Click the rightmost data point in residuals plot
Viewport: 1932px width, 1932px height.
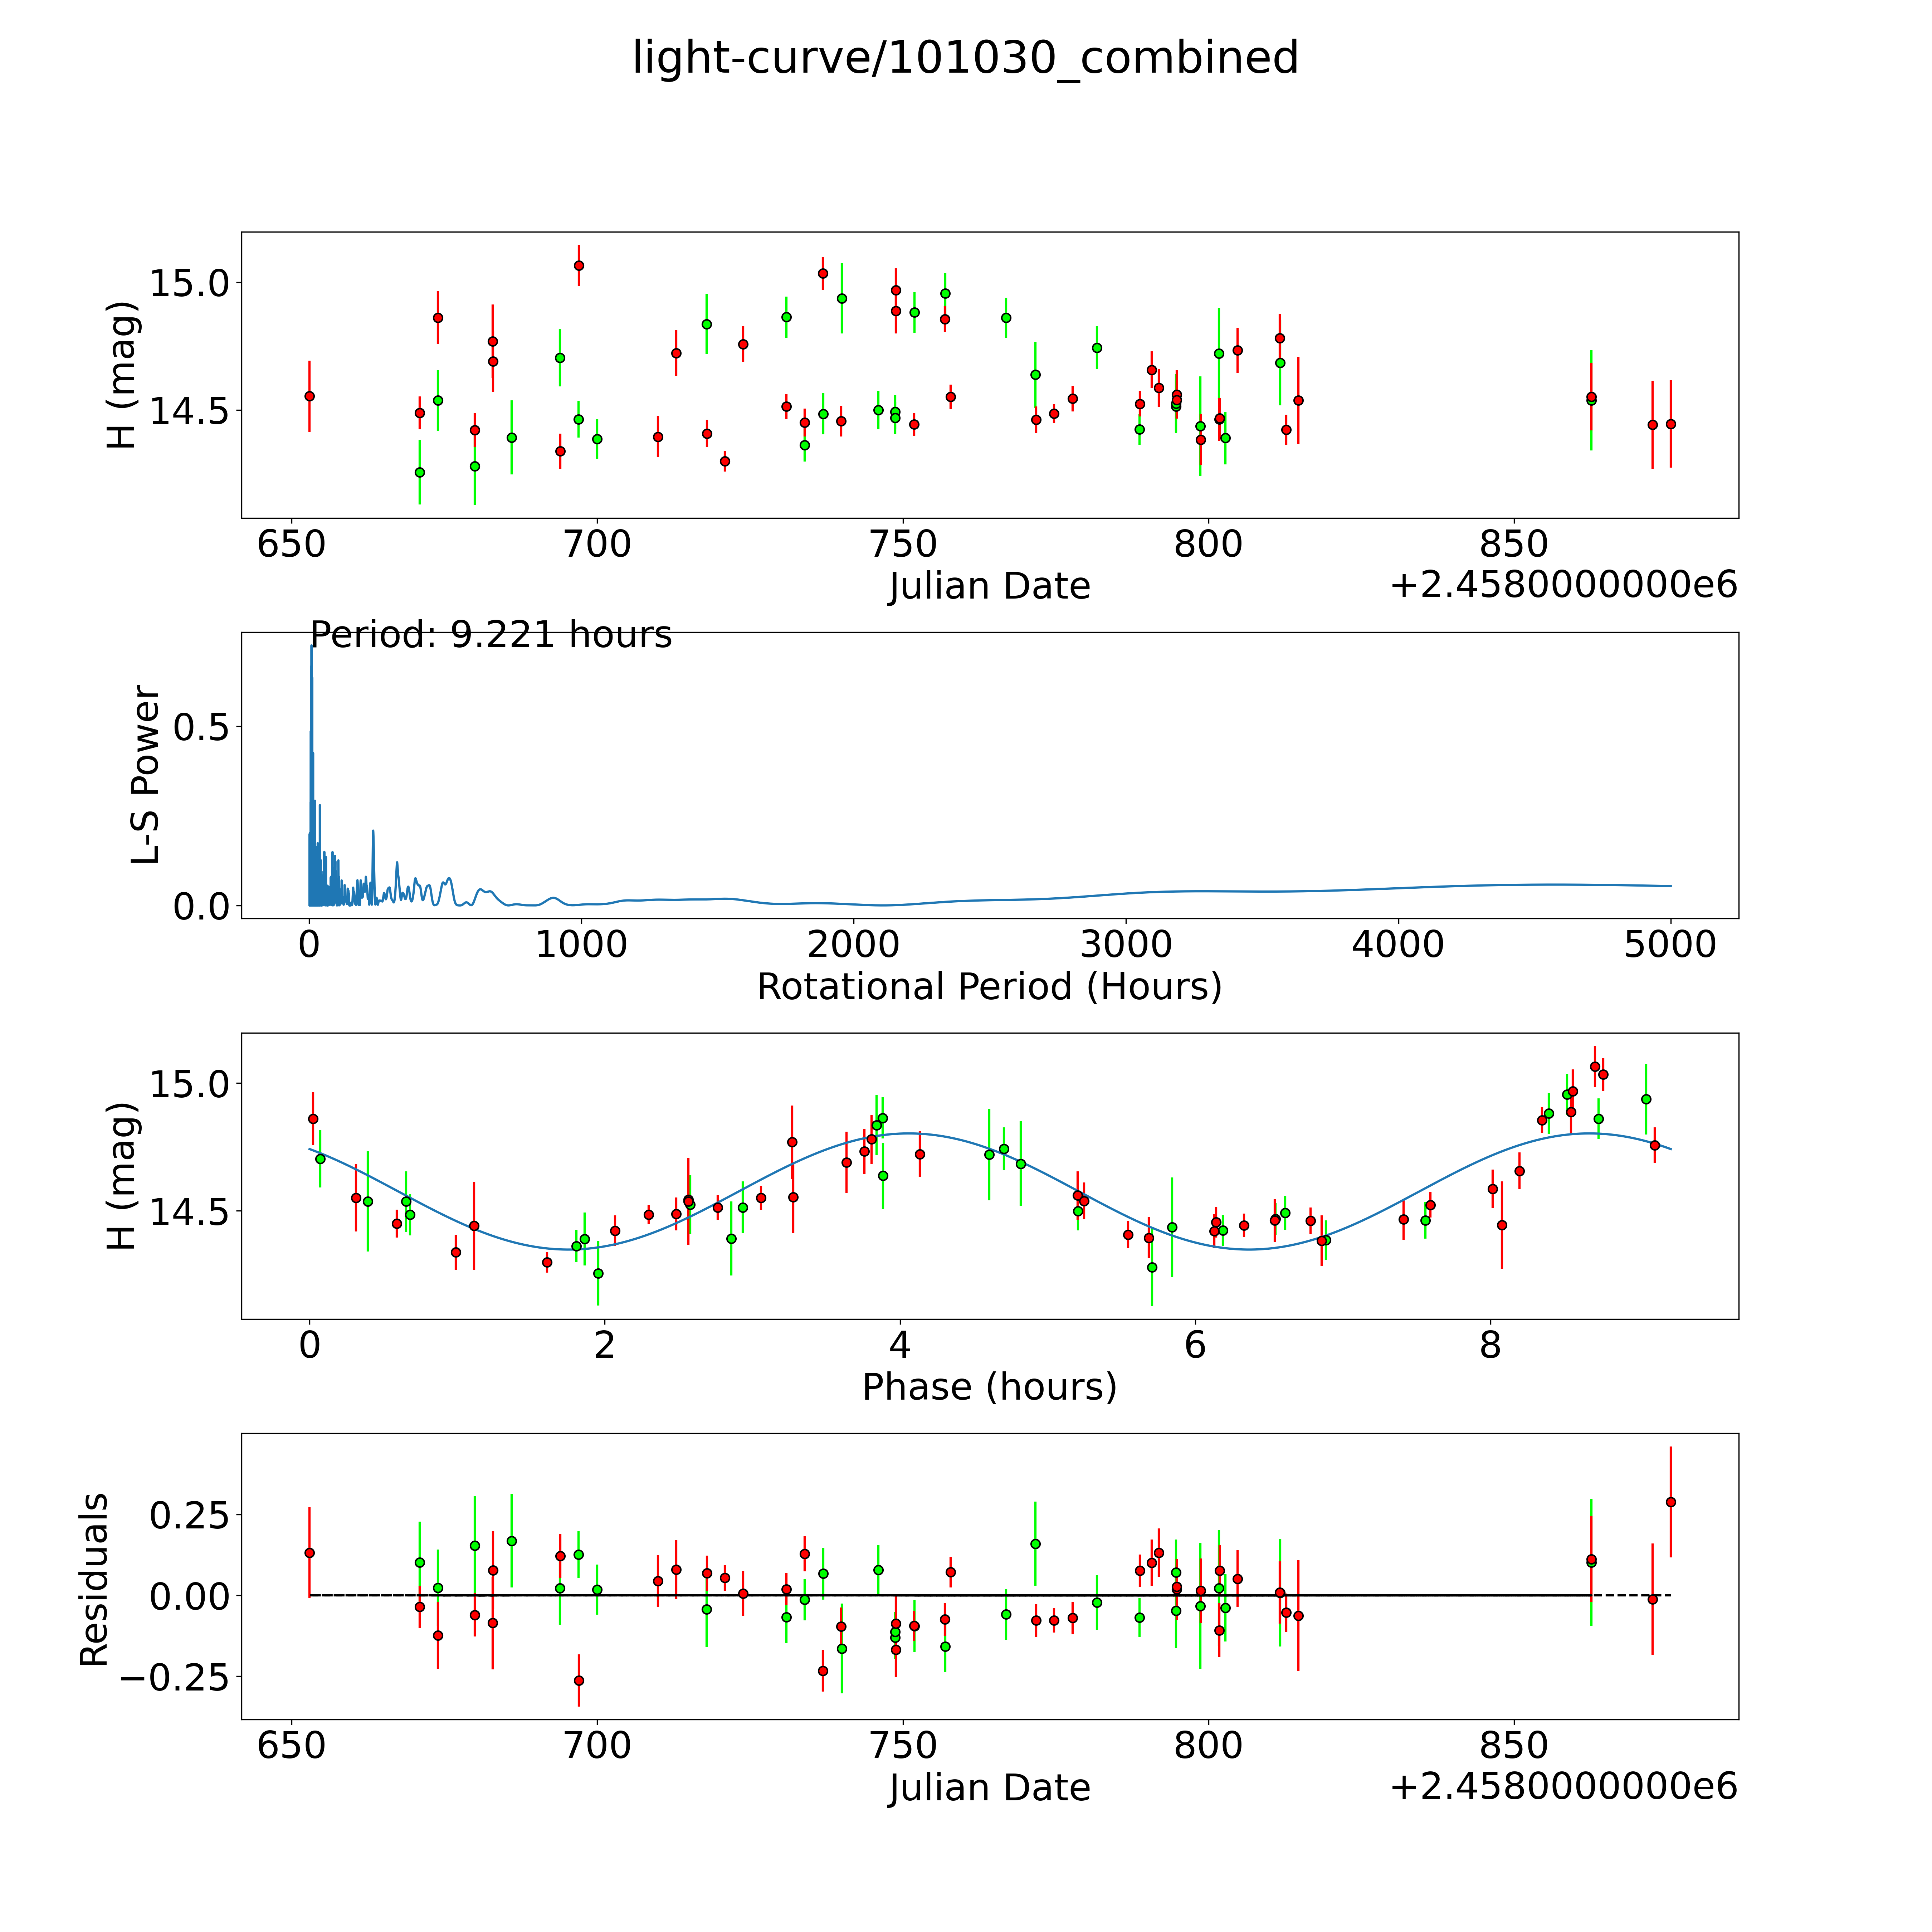1670,1502
